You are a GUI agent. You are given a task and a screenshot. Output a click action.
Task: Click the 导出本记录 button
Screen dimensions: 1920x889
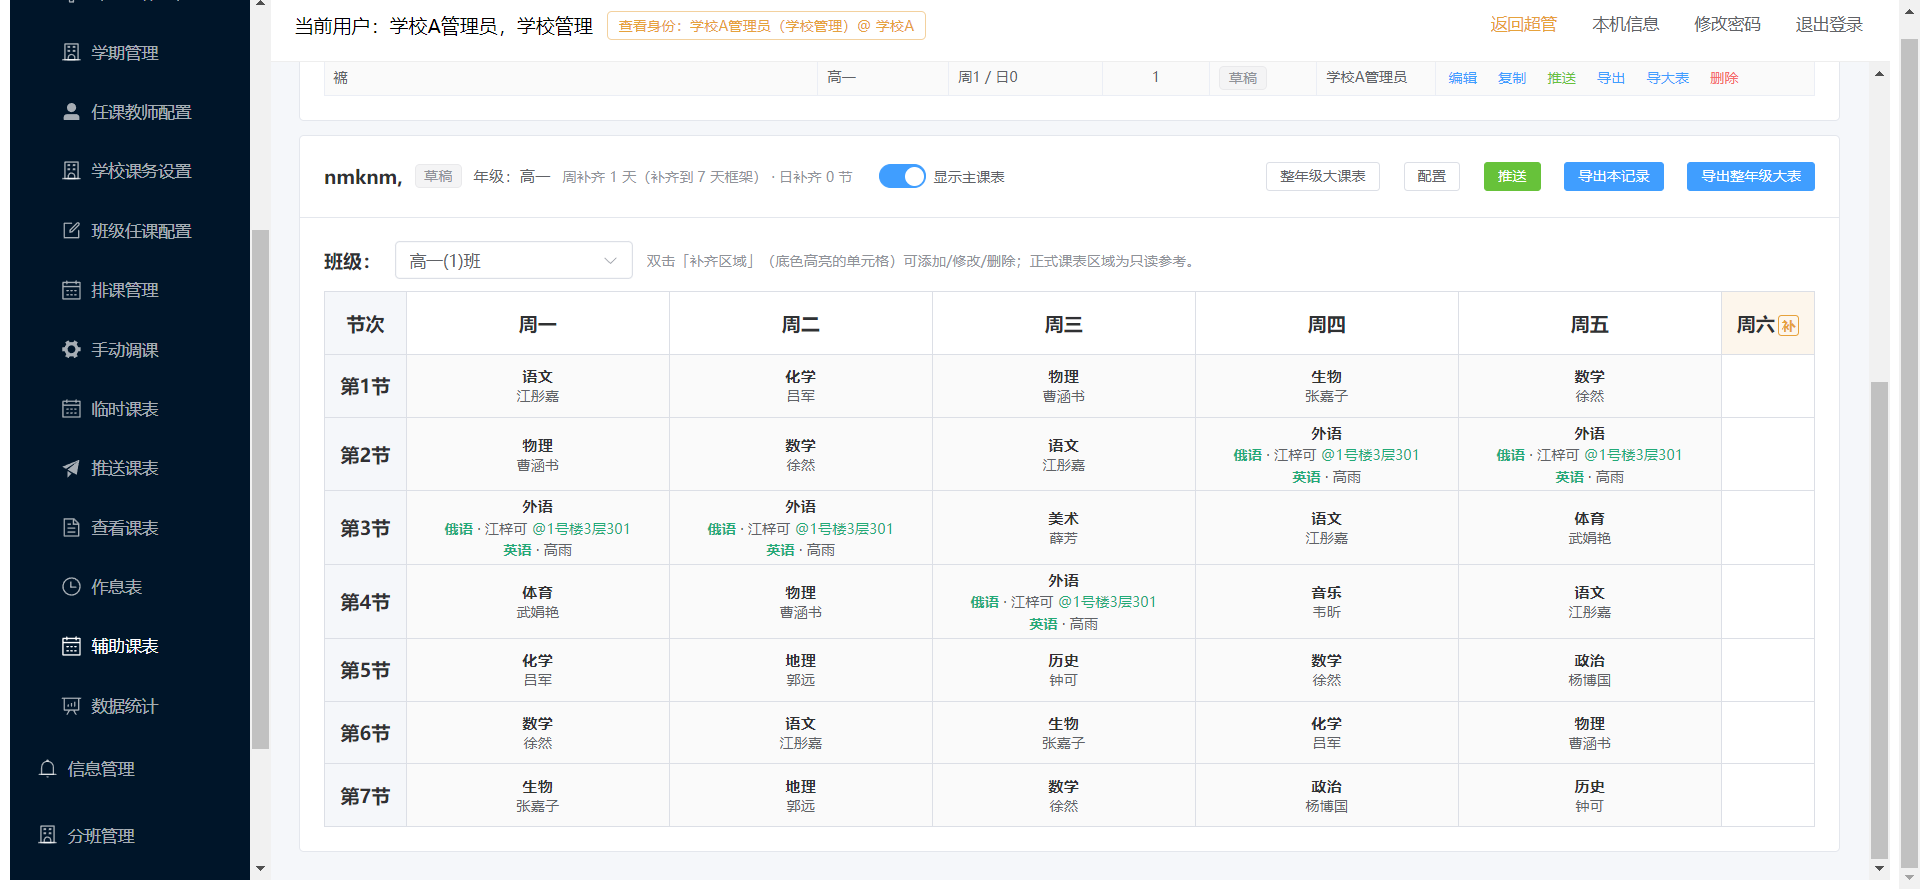coord(1613,176)
